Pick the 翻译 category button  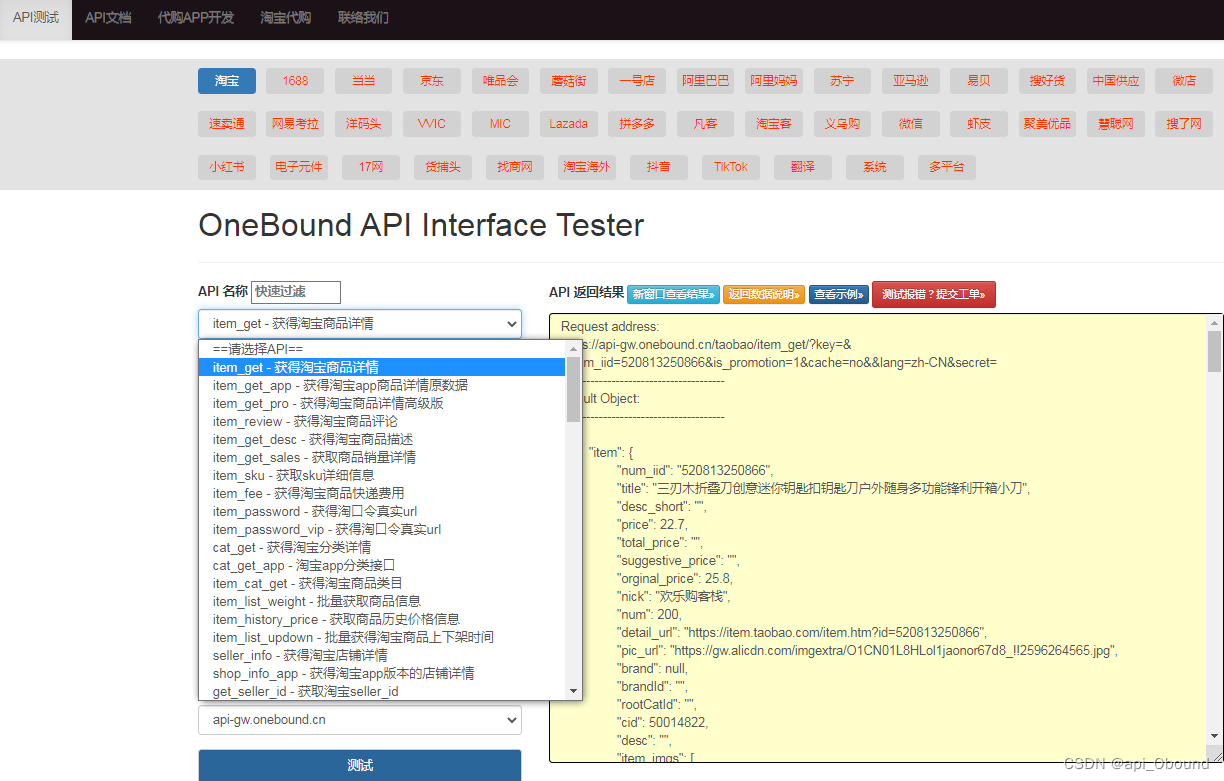click(x=803, y=167)
